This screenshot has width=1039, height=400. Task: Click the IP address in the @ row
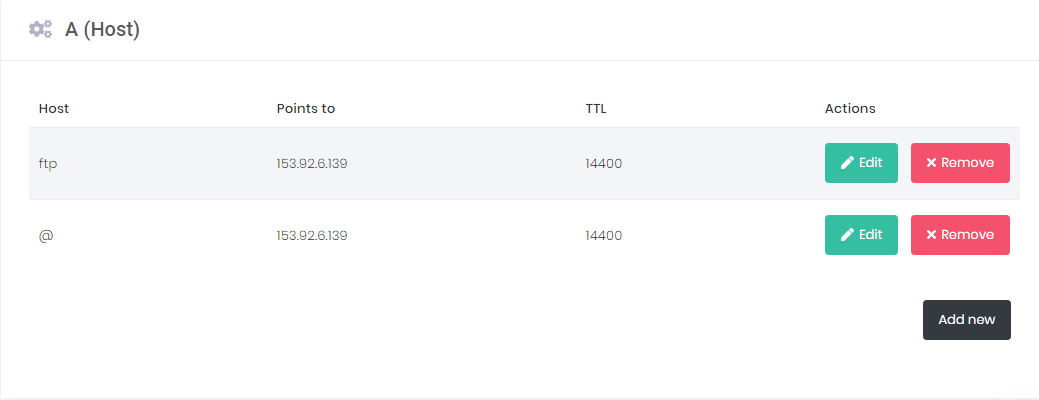coord(312,235)
